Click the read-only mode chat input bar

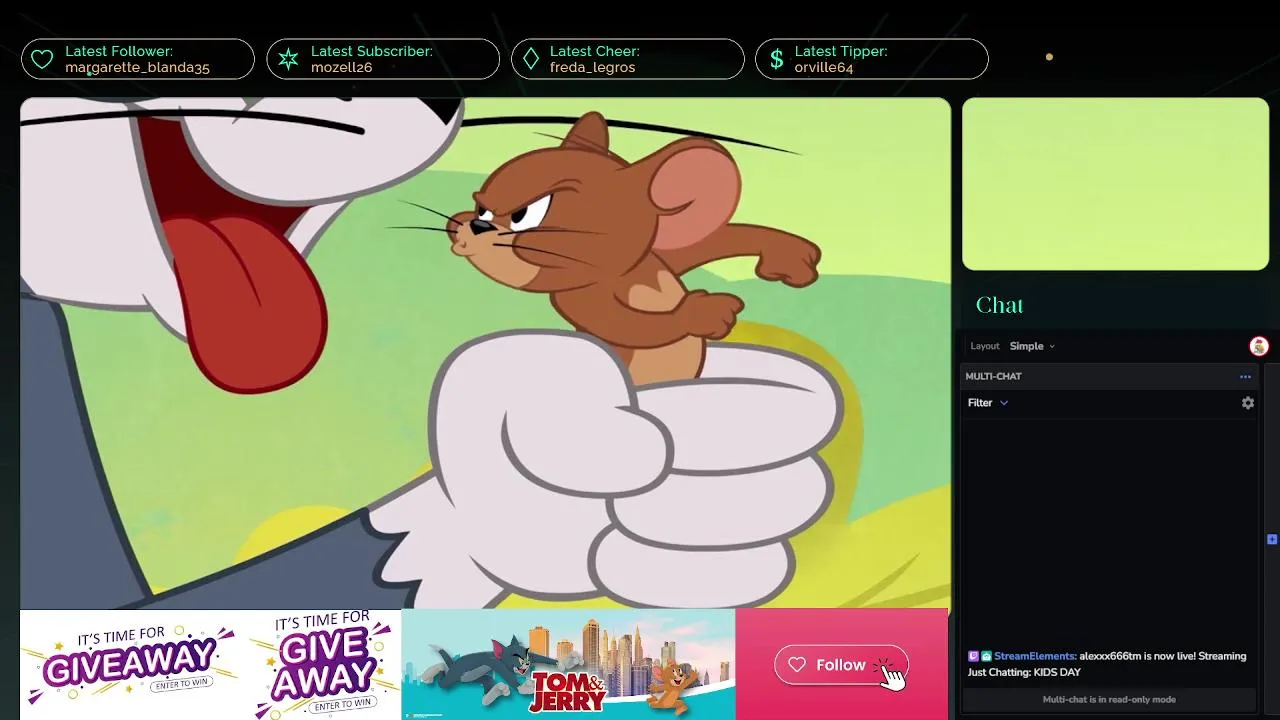click(1109, 699)
